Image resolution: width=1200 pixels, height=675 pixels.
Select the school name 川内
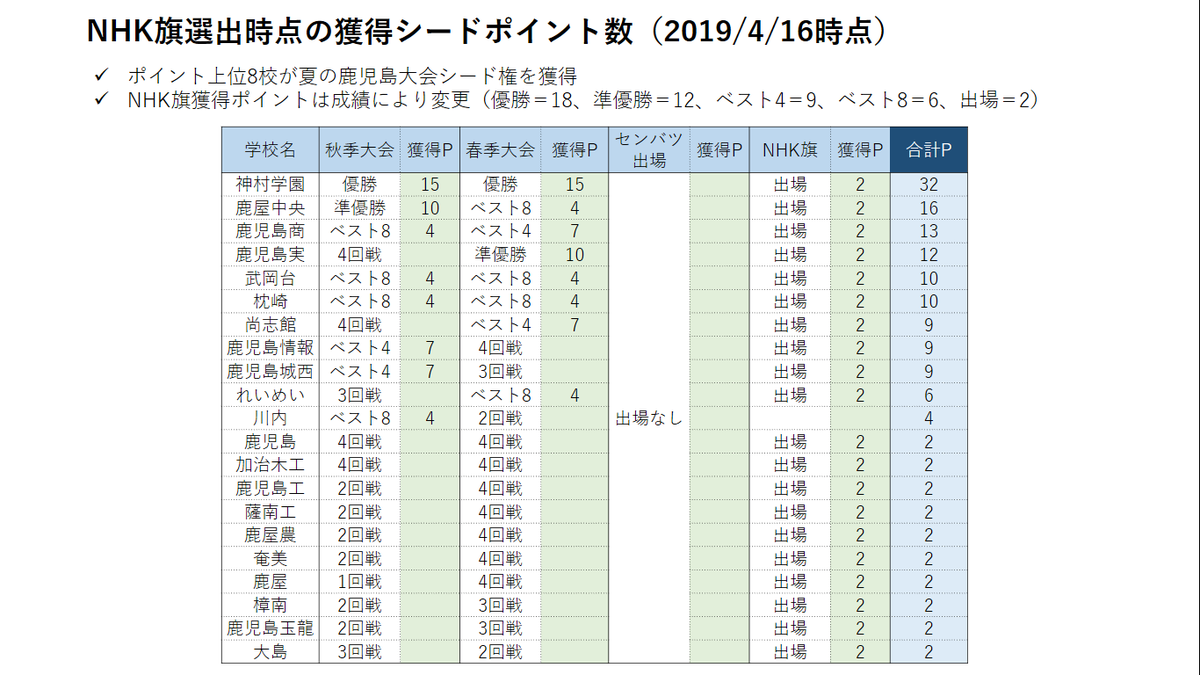tap(270, 418)
